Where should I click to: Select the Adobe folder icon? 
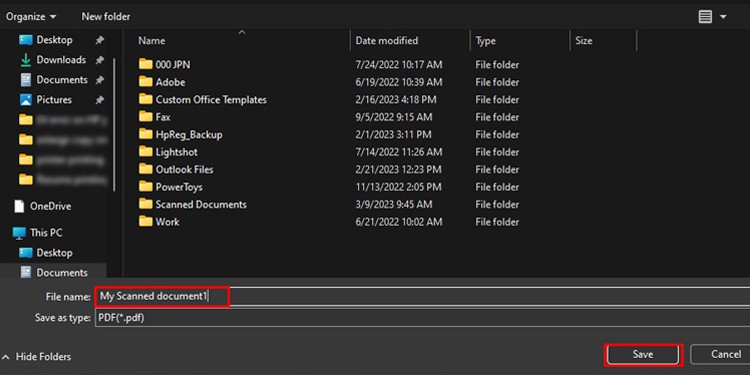pyautogui.click(x=145, y=82)
